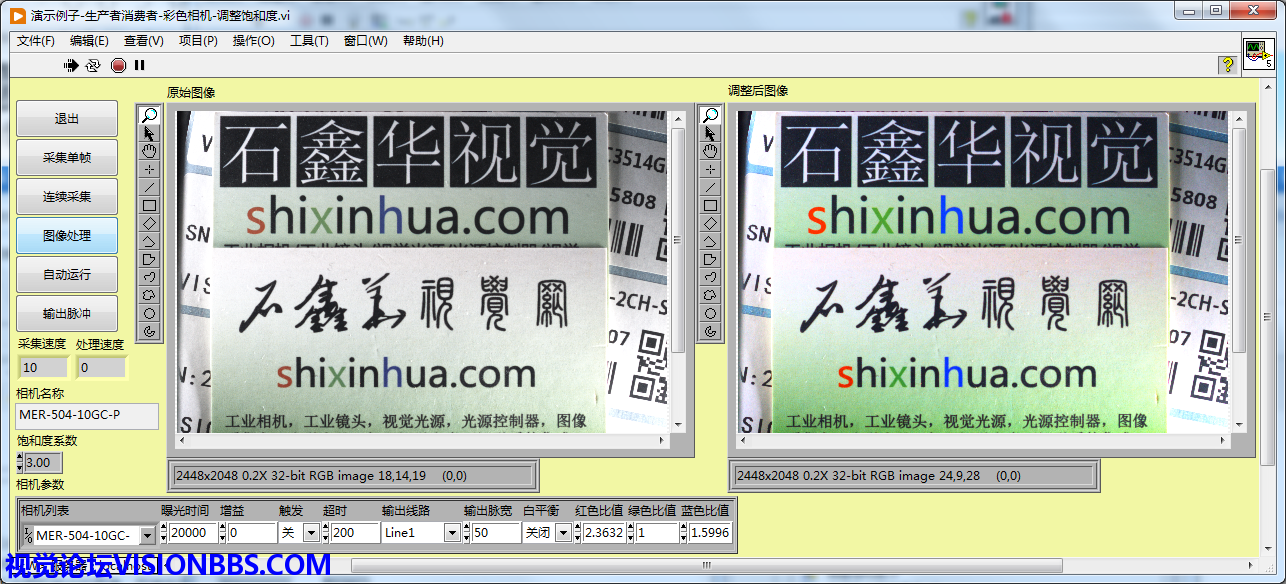
Task: Click Run Continuously toolbar button
Action: coord(93,65)
